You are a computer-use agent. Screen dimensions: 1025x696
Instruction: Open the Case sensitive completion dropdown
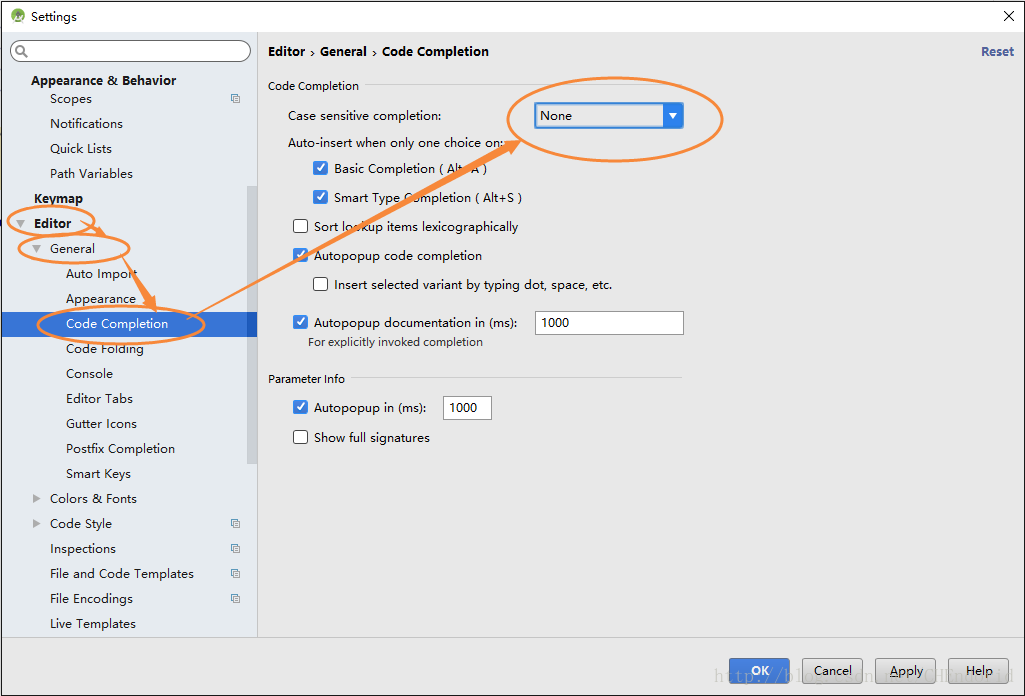click(x=608, y=116)
